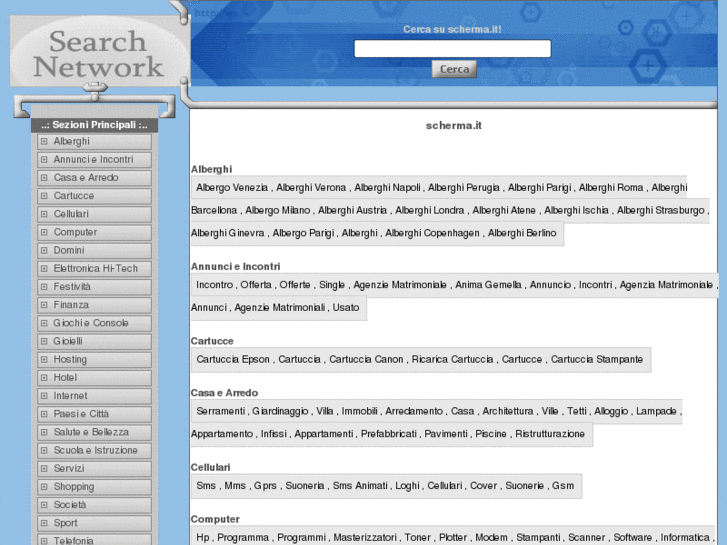Open the Alberghi Copenhagen link

click(x=432, y=233)
